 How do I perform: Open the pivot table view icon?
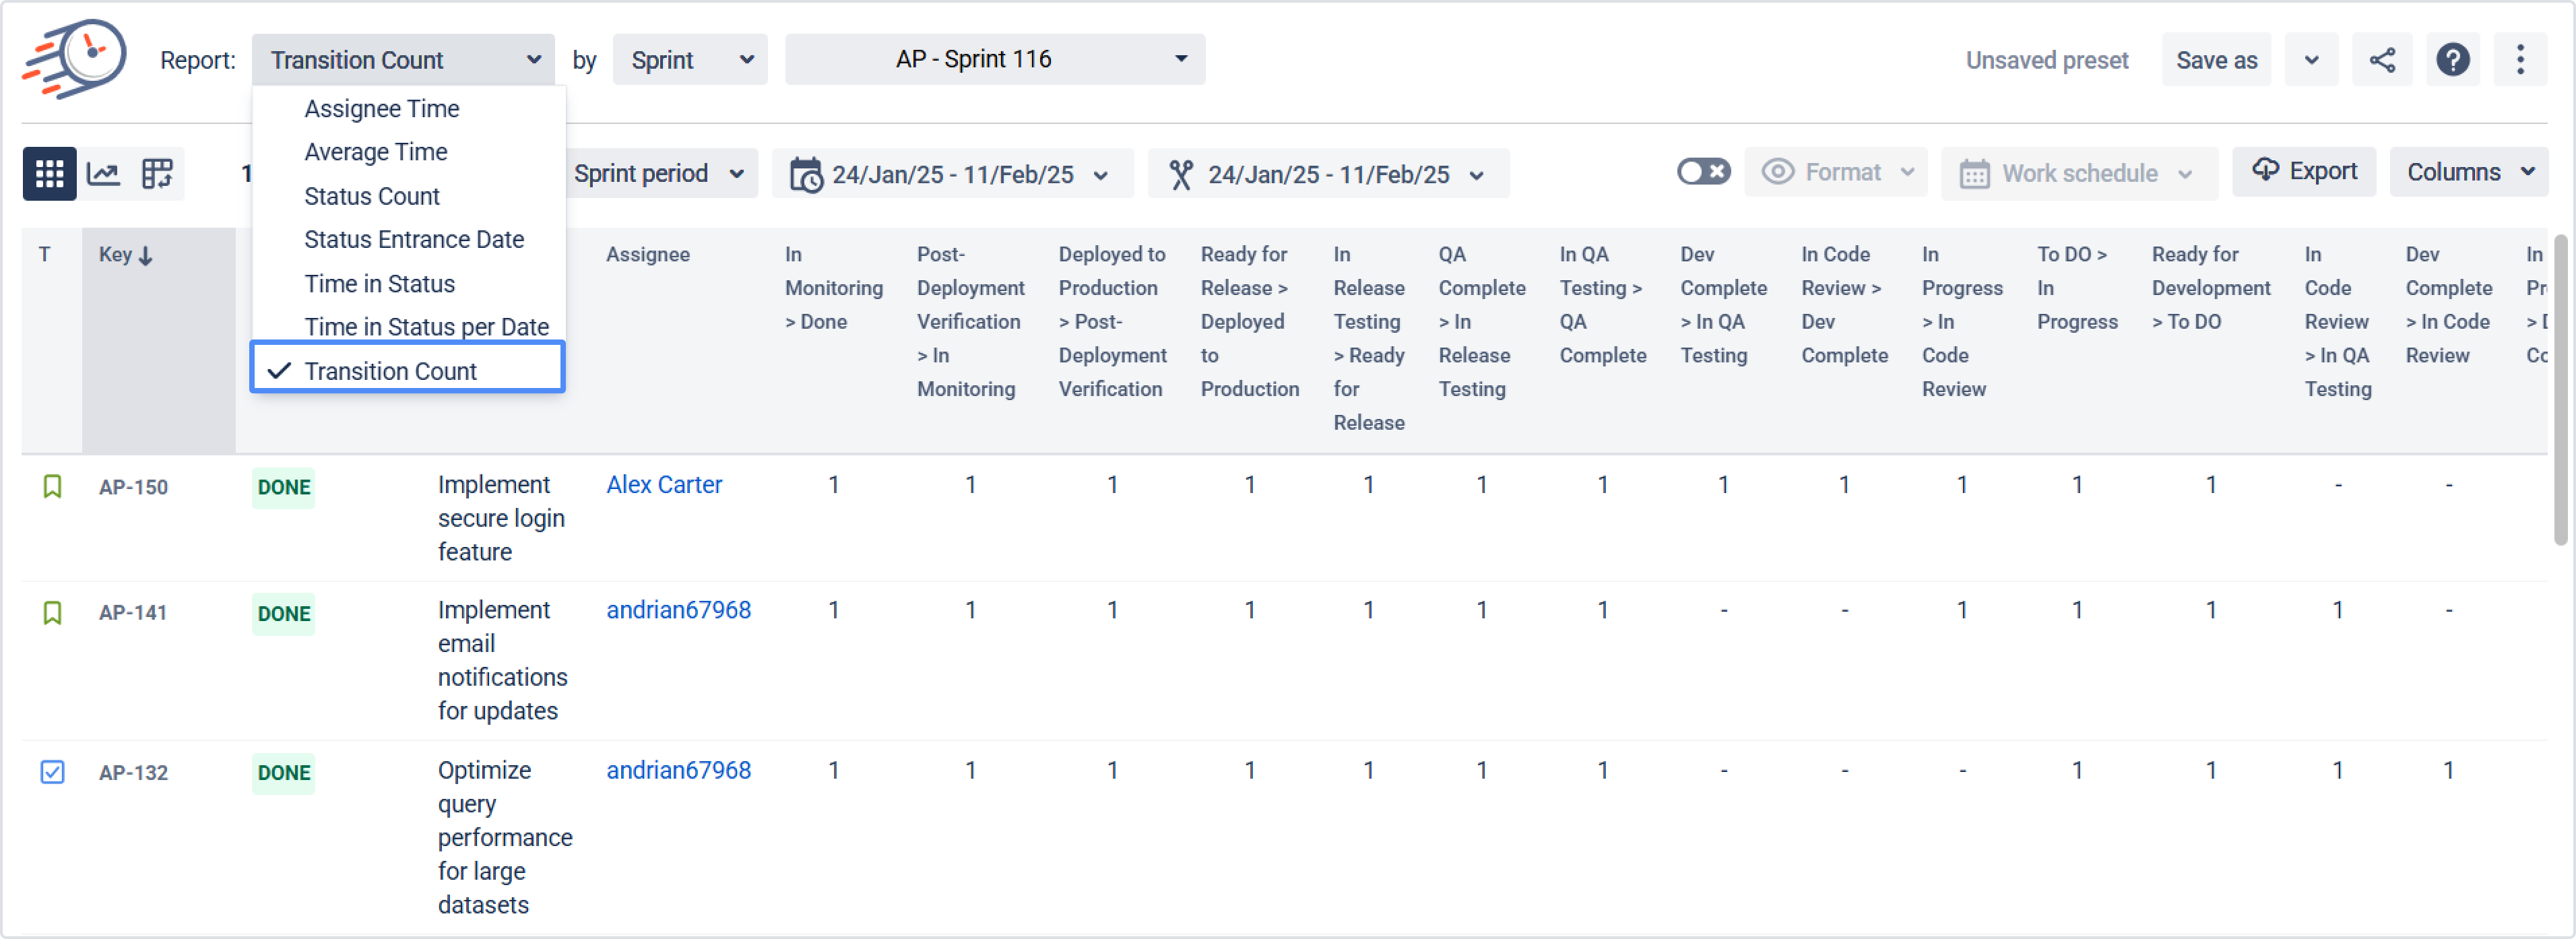click(x=157, y=174)
